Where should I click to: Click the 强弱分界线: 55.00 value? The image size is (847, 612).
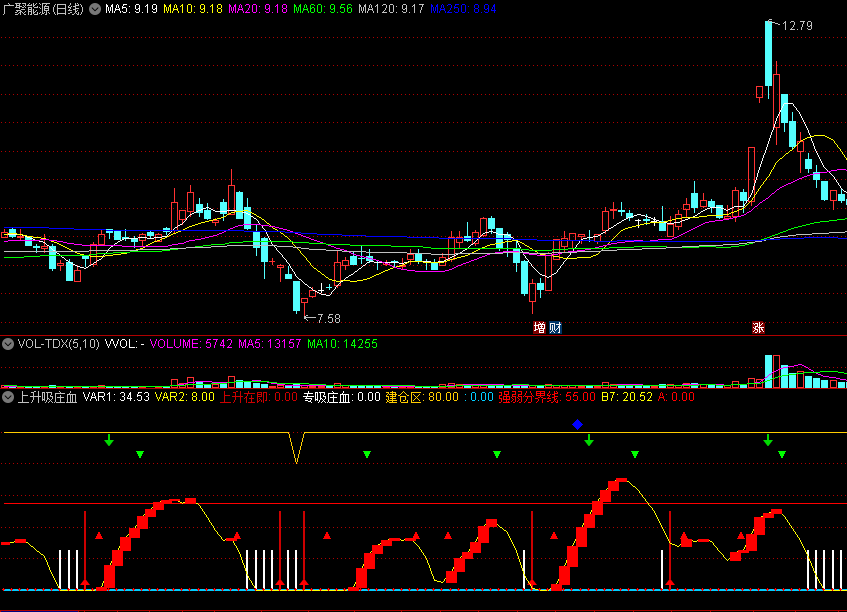(547, 397)
